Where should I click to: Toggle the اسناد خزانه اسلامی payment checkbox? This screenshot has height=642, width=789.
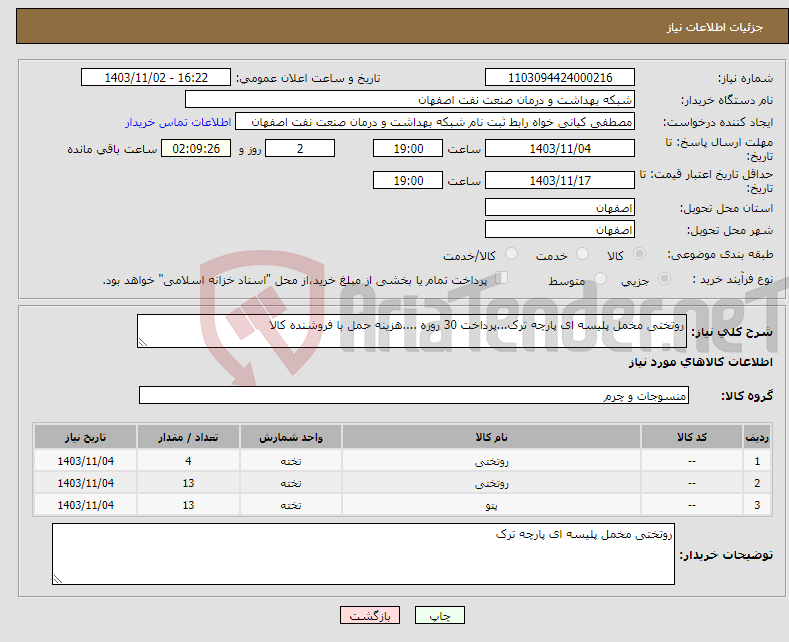(502, 278)
